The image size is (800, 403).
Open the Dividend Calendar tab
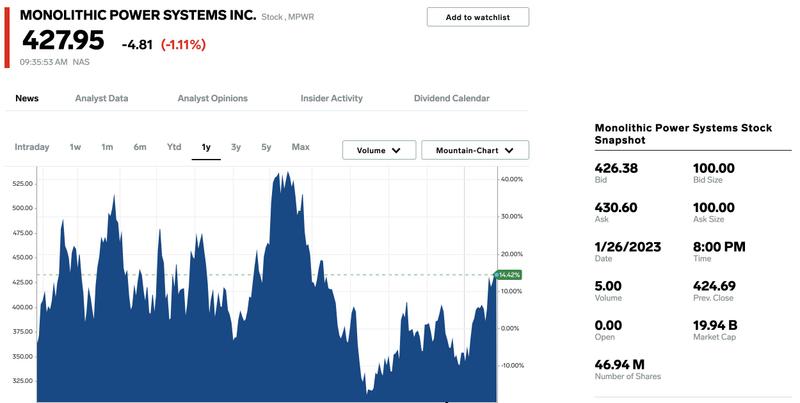pos(452,98)
